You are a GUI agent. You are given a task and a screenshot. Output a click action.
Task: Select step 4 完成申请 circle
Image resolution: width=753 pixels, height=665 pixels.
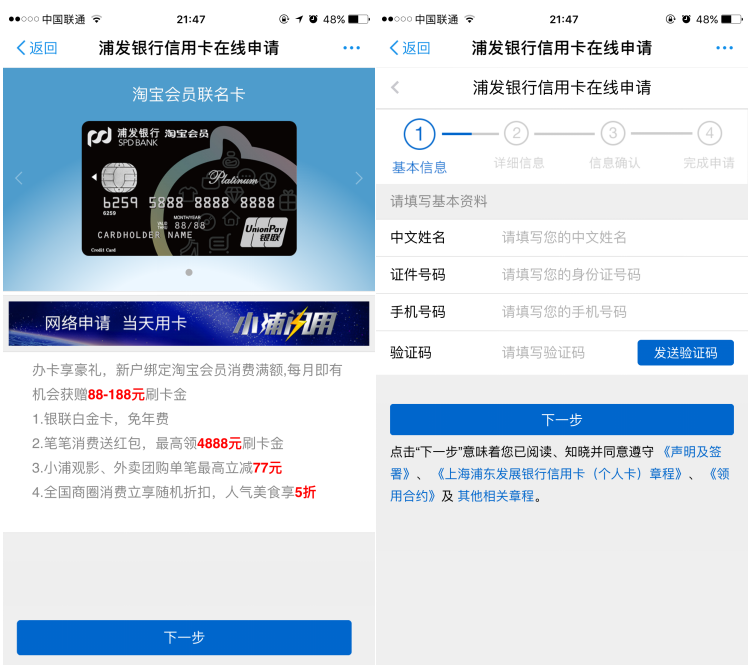(x=710, y=133)
